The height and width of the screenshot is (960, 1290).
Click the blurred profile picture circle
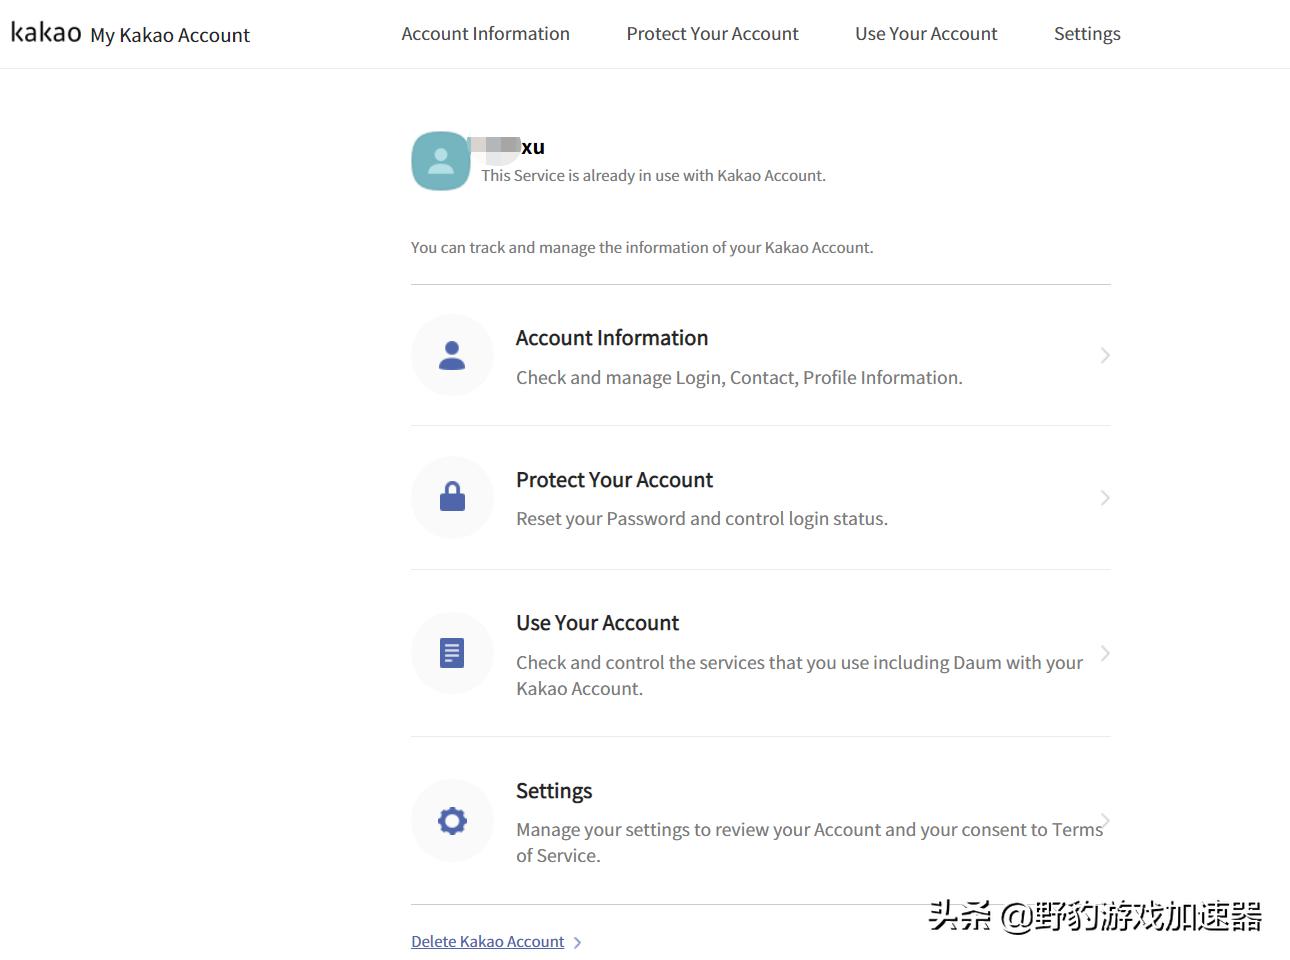pyautogui.click(x=440, y=160)
